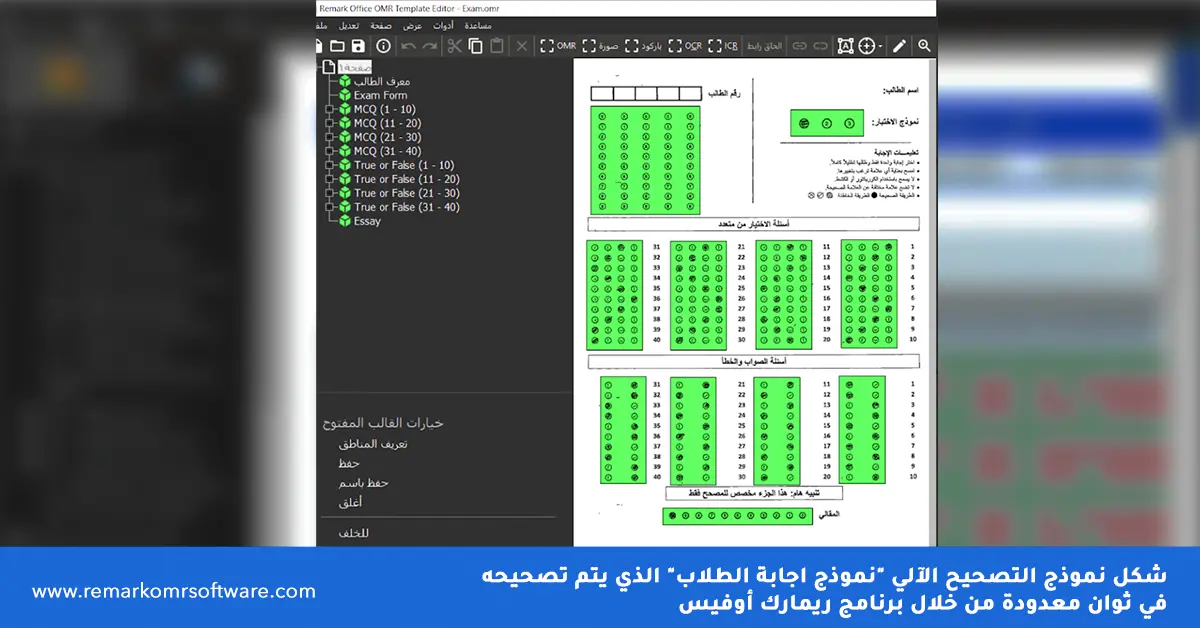Screen dimensions: 1200x628
Task: Open the عرض (View) menu
Action: (411, 25)
